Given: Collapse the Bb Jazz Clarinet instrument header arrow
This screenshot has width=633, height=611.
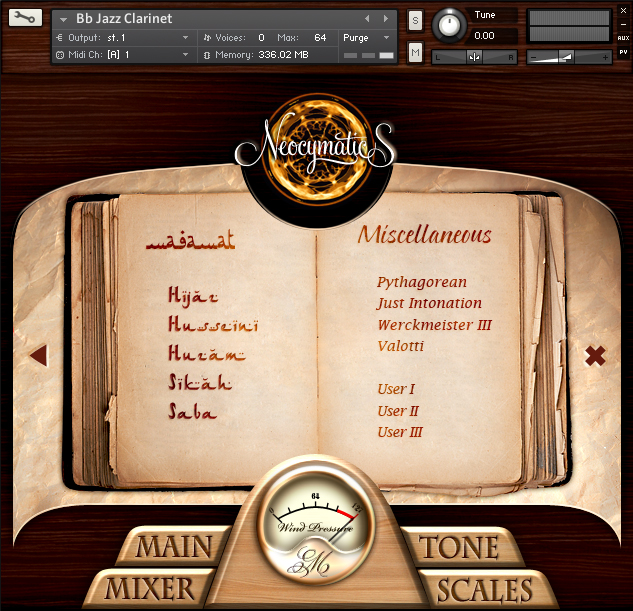Looking at the screenshot, I should coord(63,19).
